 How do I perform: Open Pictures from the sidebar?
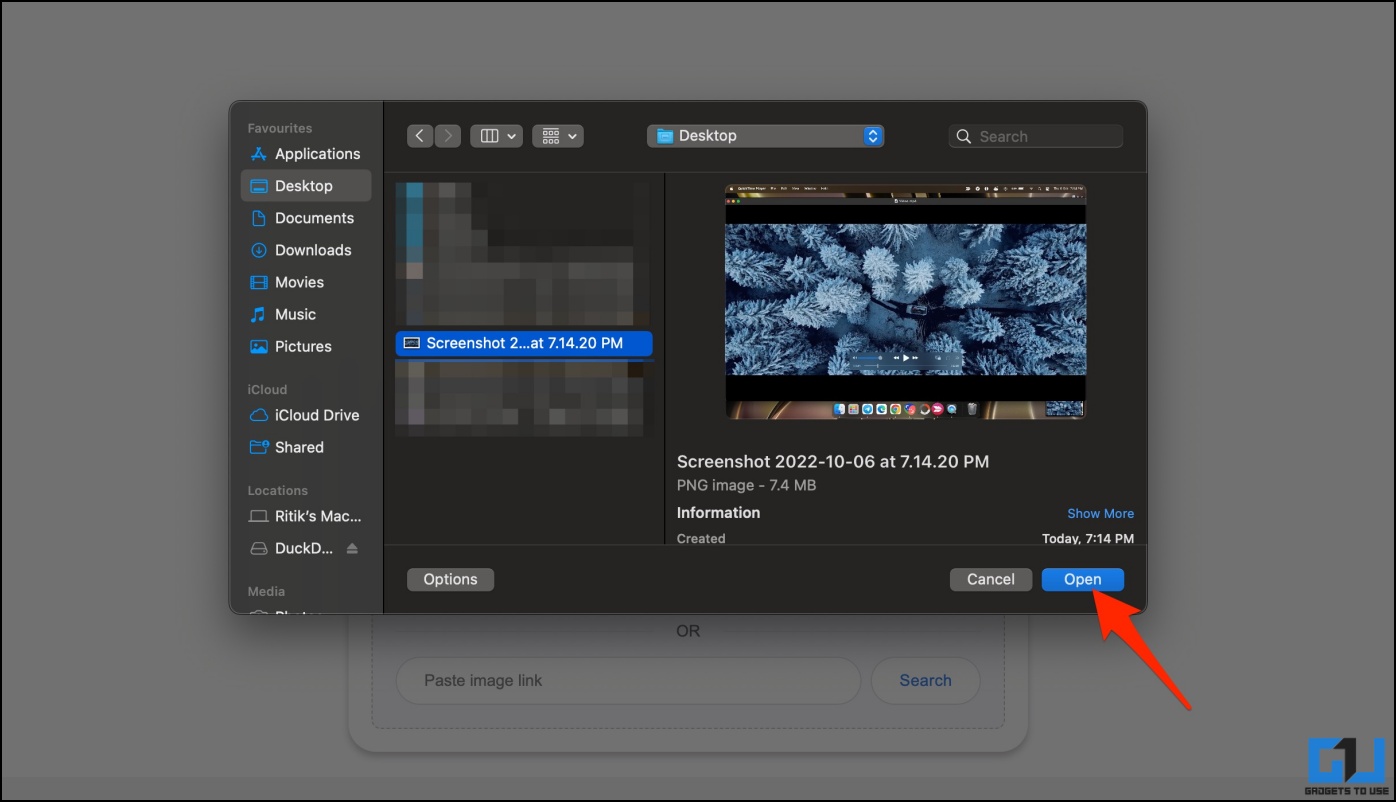pos(306,346)
